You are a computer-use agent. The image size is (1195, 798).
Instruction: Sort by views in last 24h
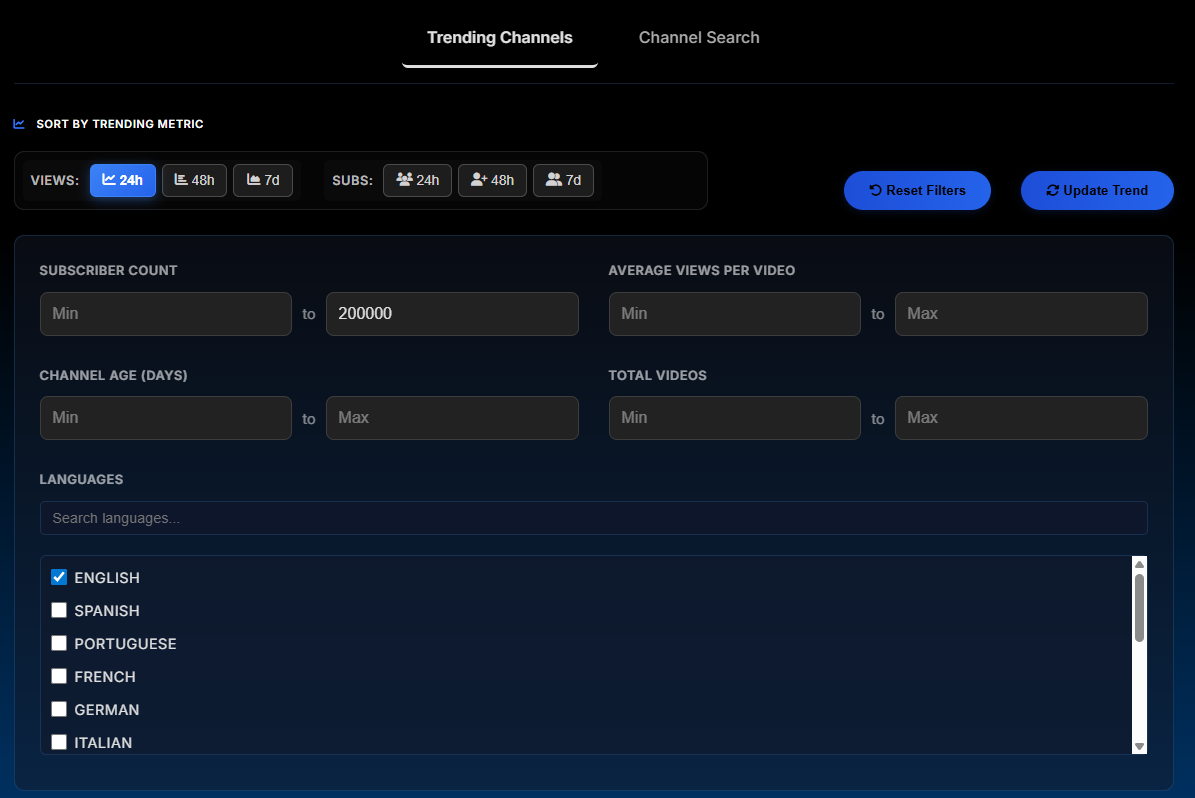pyautogui.click(x=123, y=181)
